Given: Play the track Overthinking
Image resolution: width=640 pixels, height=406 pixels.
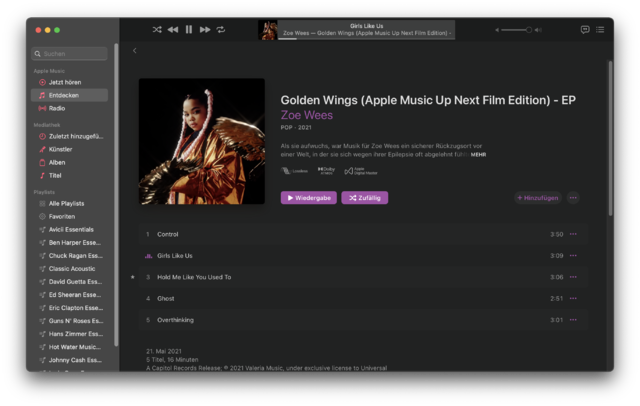Looking at the screenshot, I should click(x=363, y=320).
